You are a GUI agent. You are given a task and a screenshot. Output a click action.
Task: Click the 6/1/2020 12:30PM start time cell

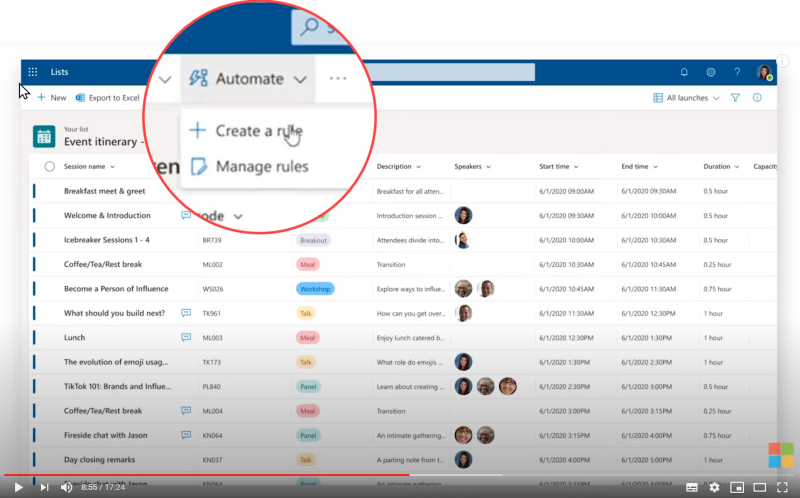tap(566, 338)
